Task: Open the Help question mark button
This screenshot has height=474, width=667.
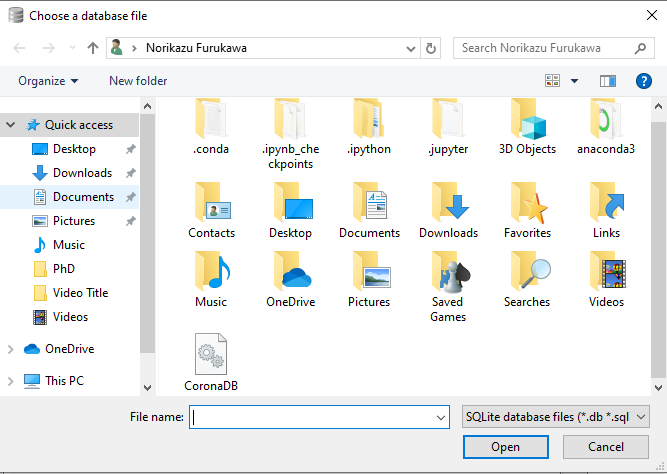Action: [x=644, y=81]
